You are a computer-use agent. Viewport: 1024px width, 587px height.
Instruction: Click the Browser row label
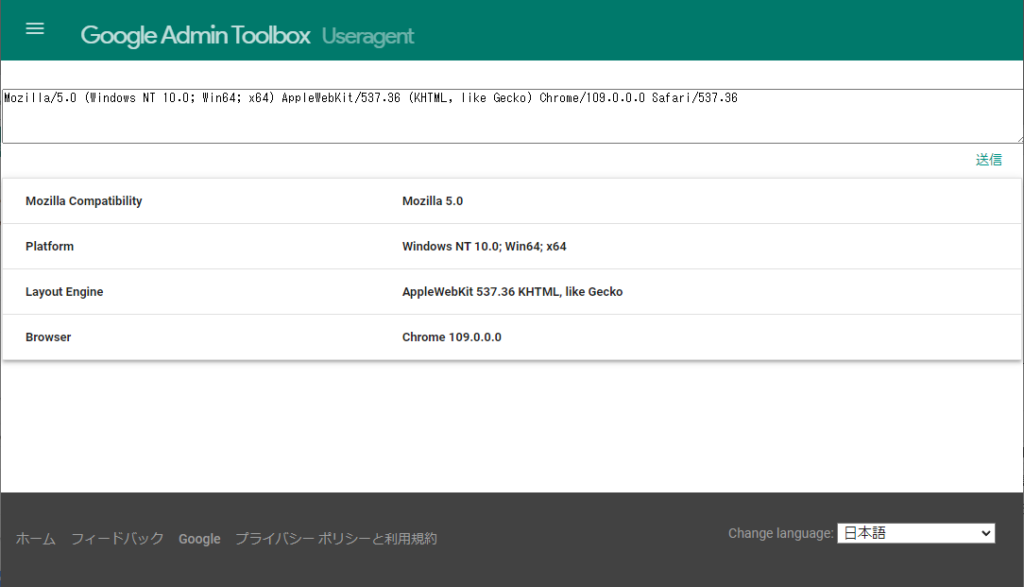click(x=48, y=337)
